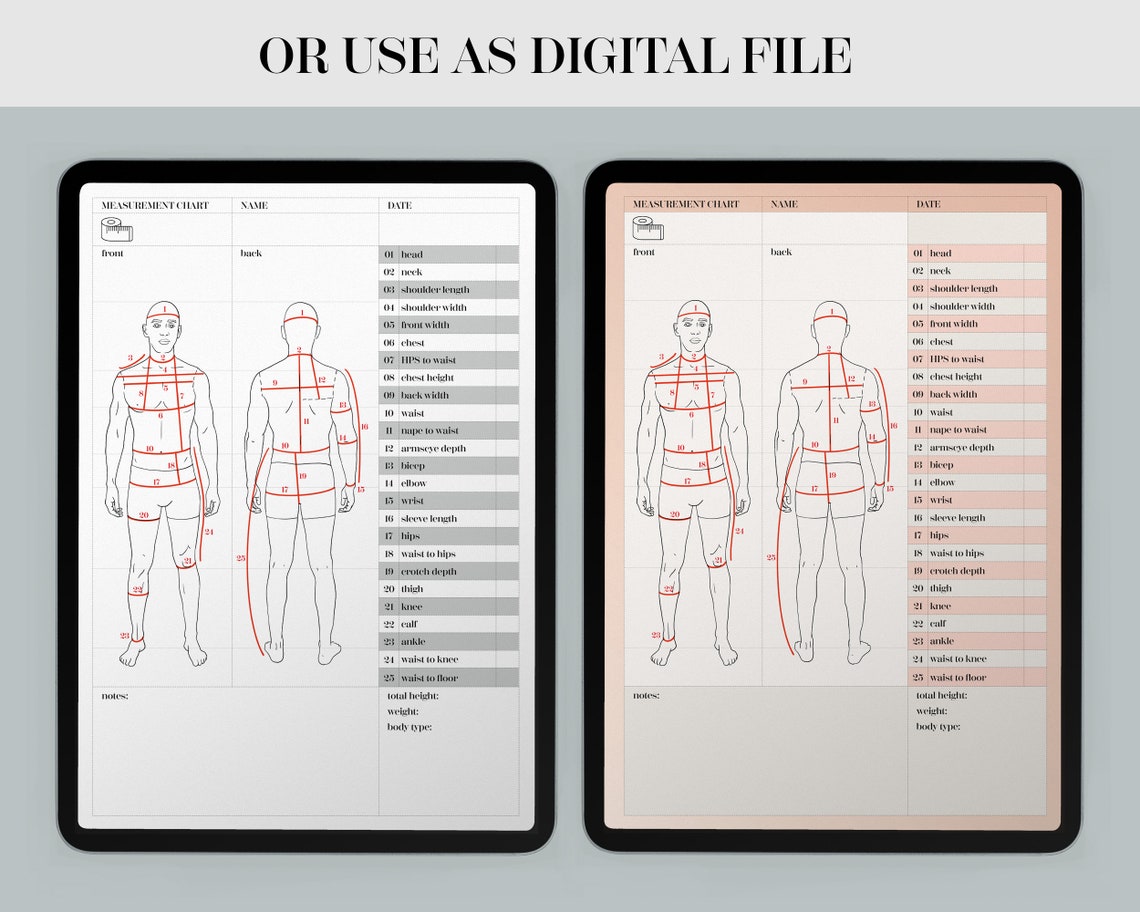Open the NAME field on the white chart
This screenshot has height=912, width=1140.
(x=255, y=204)
